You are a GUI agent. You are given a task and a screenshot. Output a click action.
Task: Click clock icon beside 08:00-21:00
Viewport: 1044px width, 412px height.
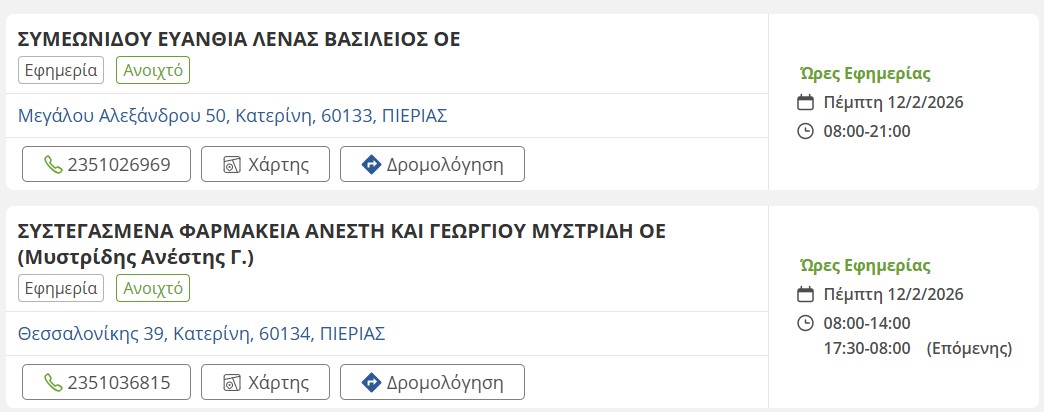[x=805, y=131]
